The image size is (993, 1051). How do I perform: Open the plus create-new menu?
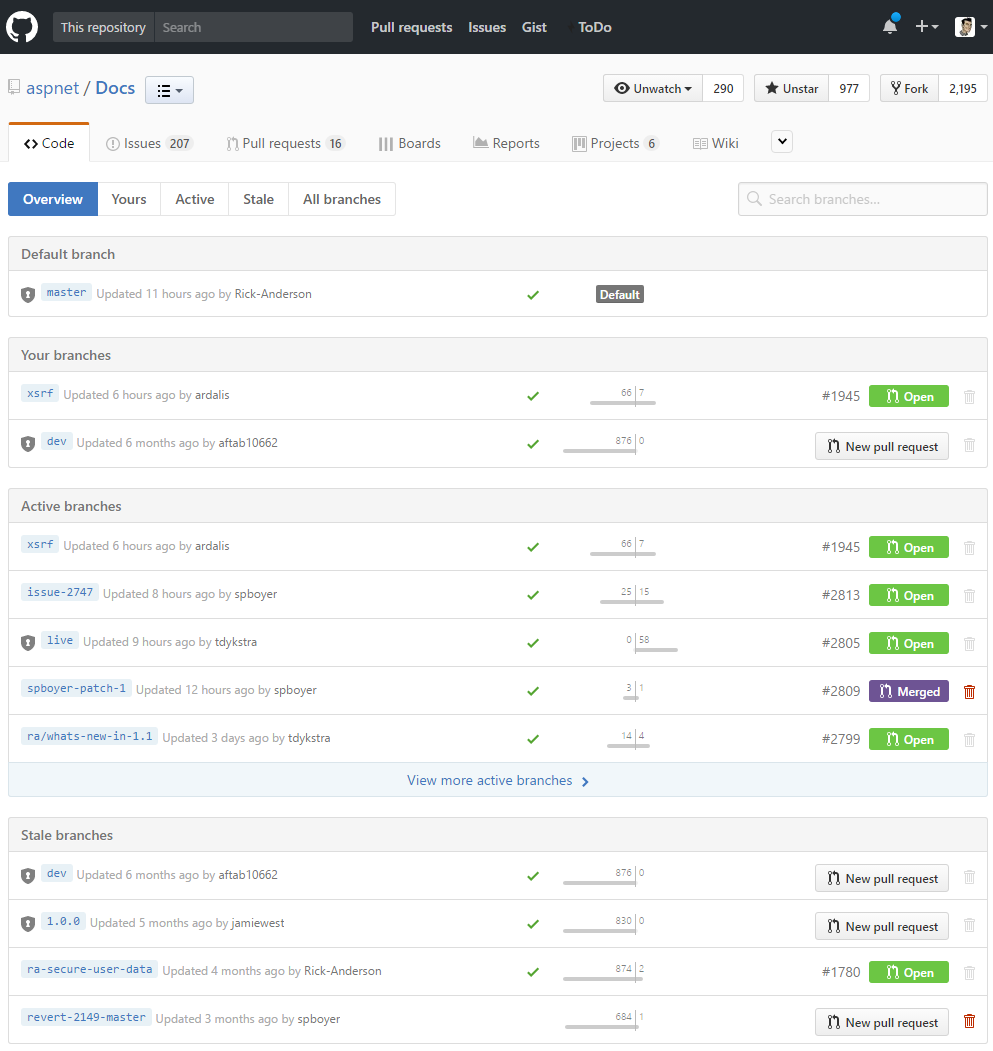927,26
